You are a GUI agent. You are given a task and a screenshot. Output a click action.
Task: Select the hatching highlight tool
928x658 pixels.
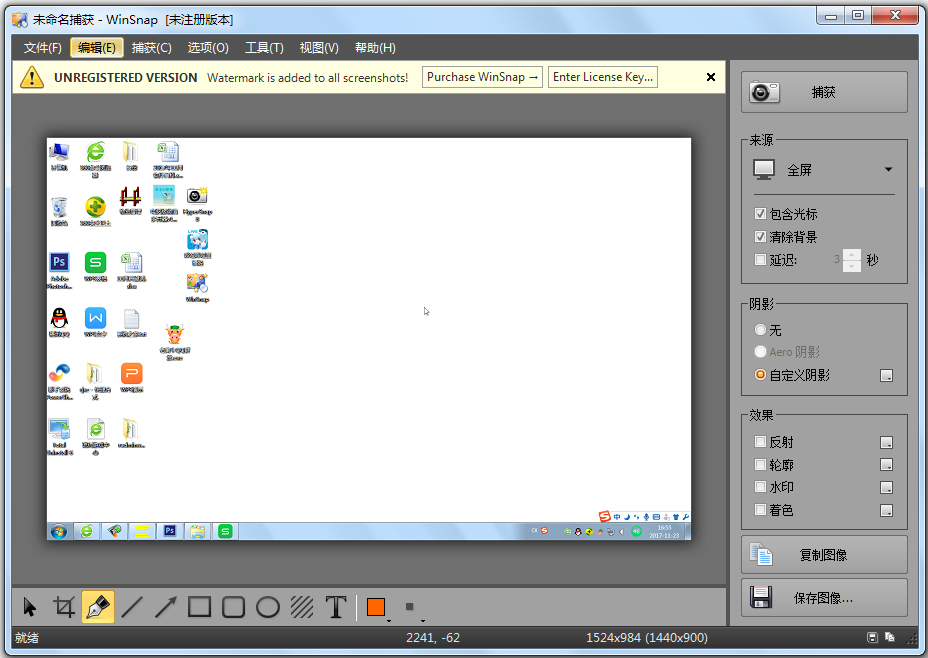coord(302,607)
